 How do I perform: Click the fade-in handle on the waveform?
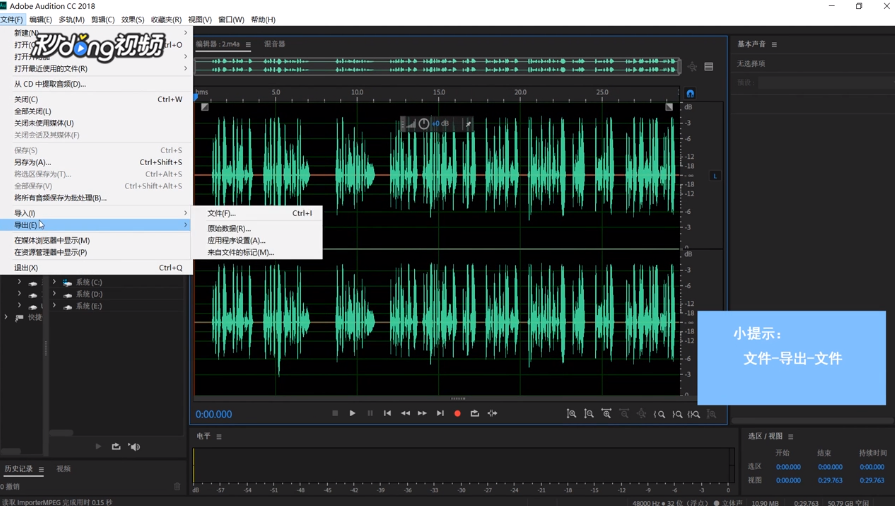[205, 107]
